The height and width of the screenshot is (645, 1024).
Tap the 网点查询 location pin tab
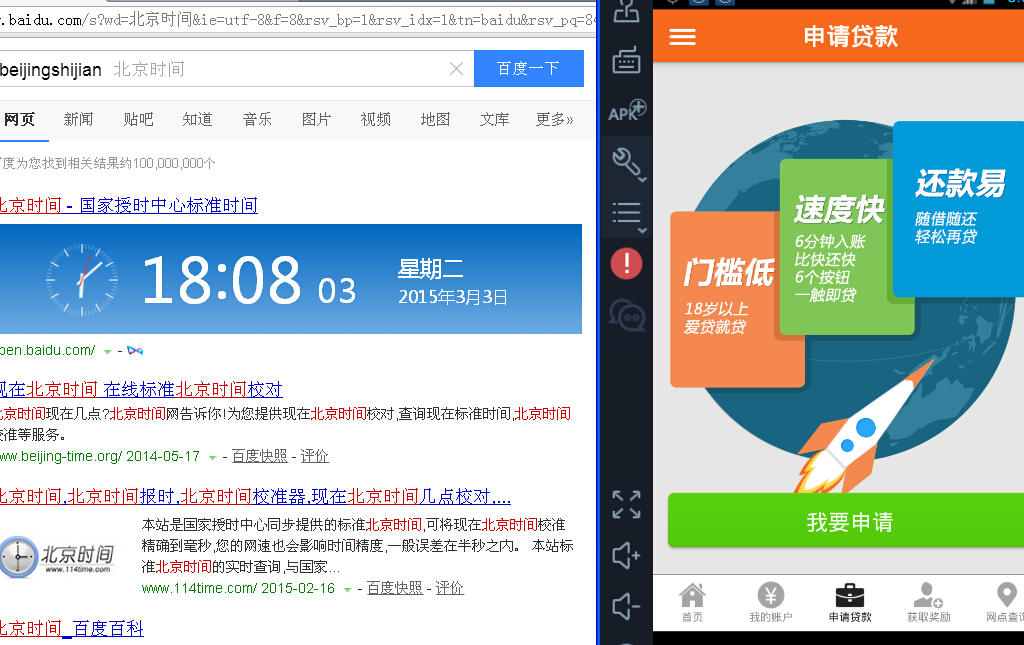pyautogui.click(x=1006, y=603)
